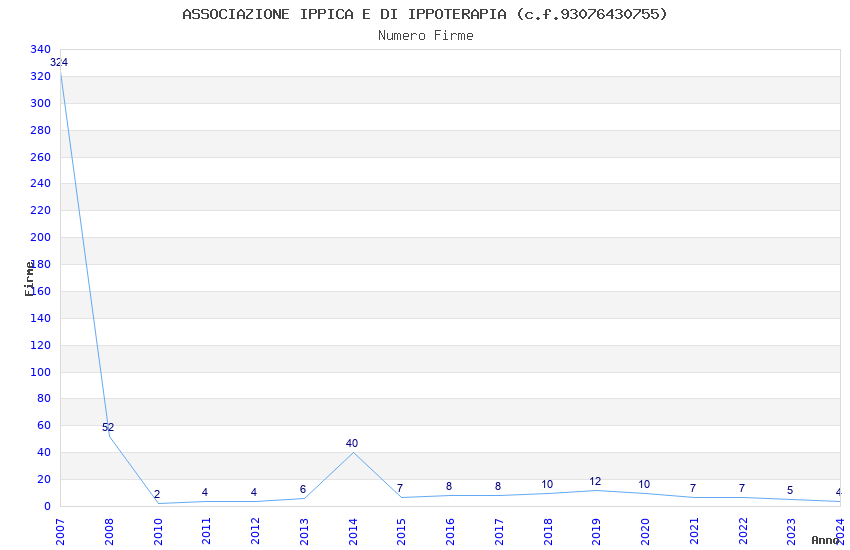The width and height of the screenshot is (850, 550).
Task: Pick the 324 data value for 2007
Action: 59,62
